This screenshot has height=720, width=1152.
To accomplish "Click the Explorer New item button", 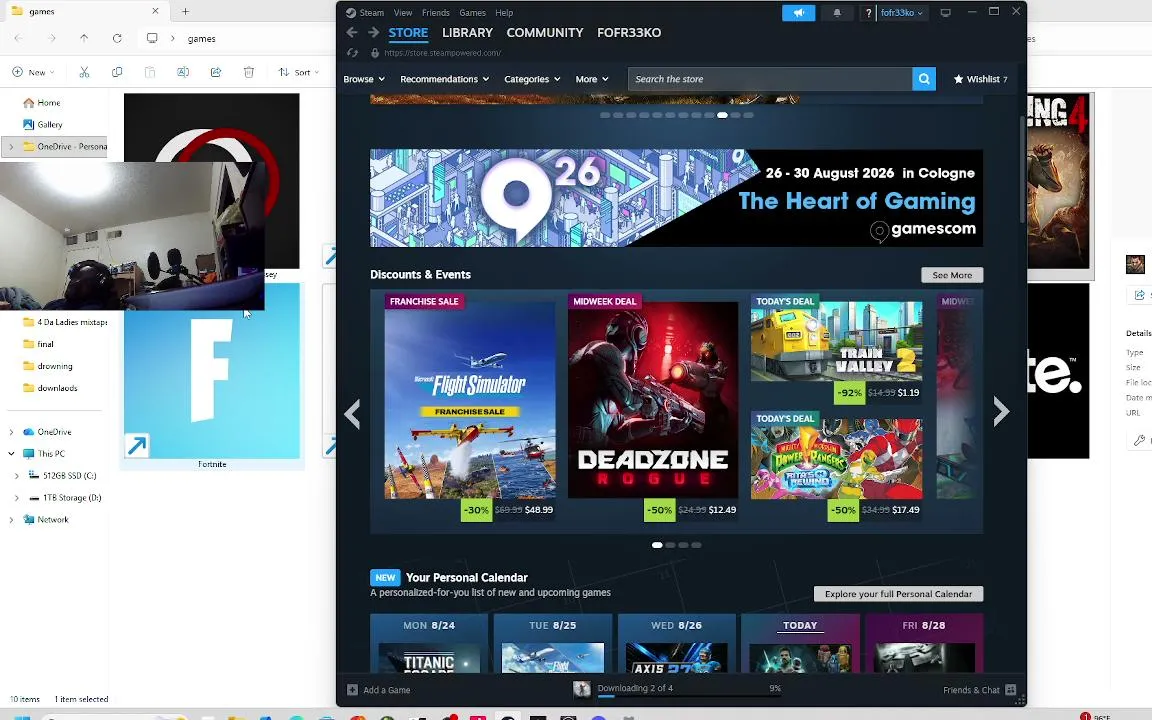I will pyautogui.click(x=33, y=72).
